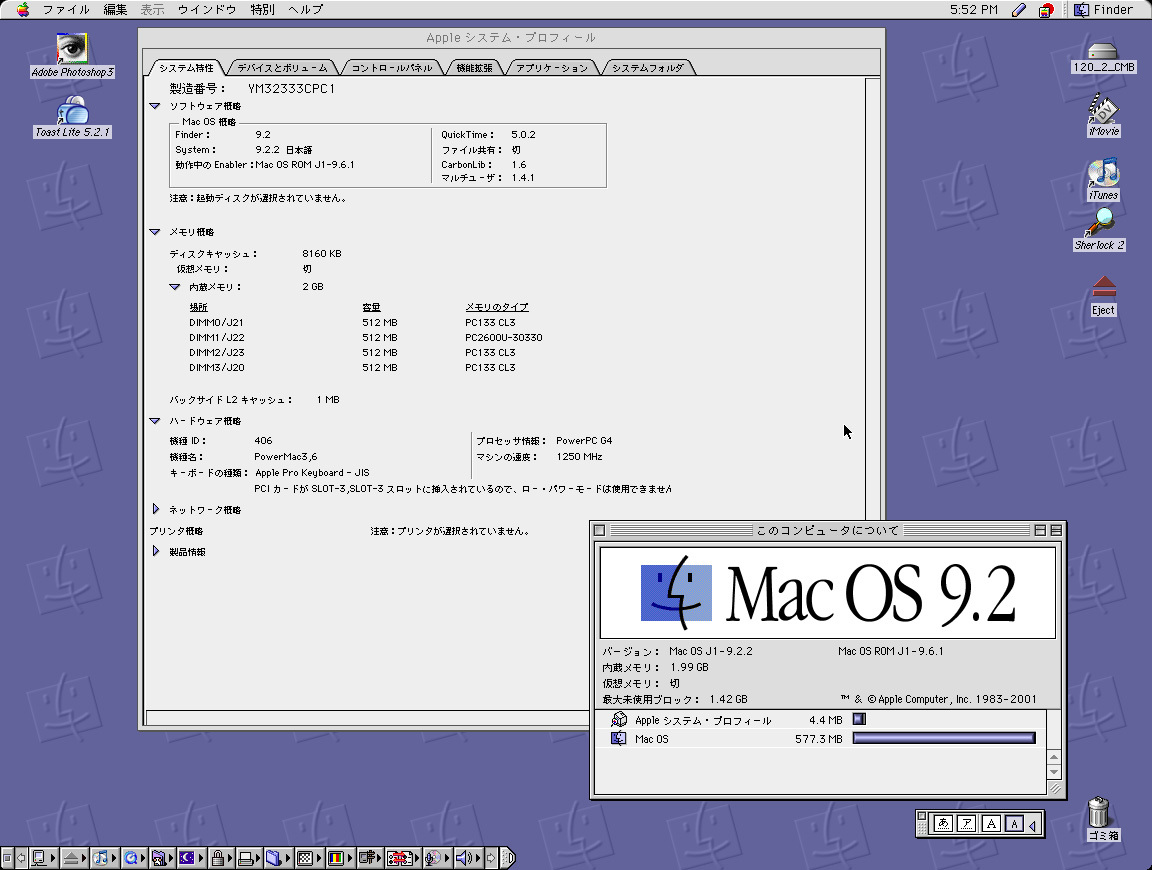Viewport: 1152px width, 870px height.
Task: Expand the ネットワーク概略 section
Action: [x=155, y=510]
